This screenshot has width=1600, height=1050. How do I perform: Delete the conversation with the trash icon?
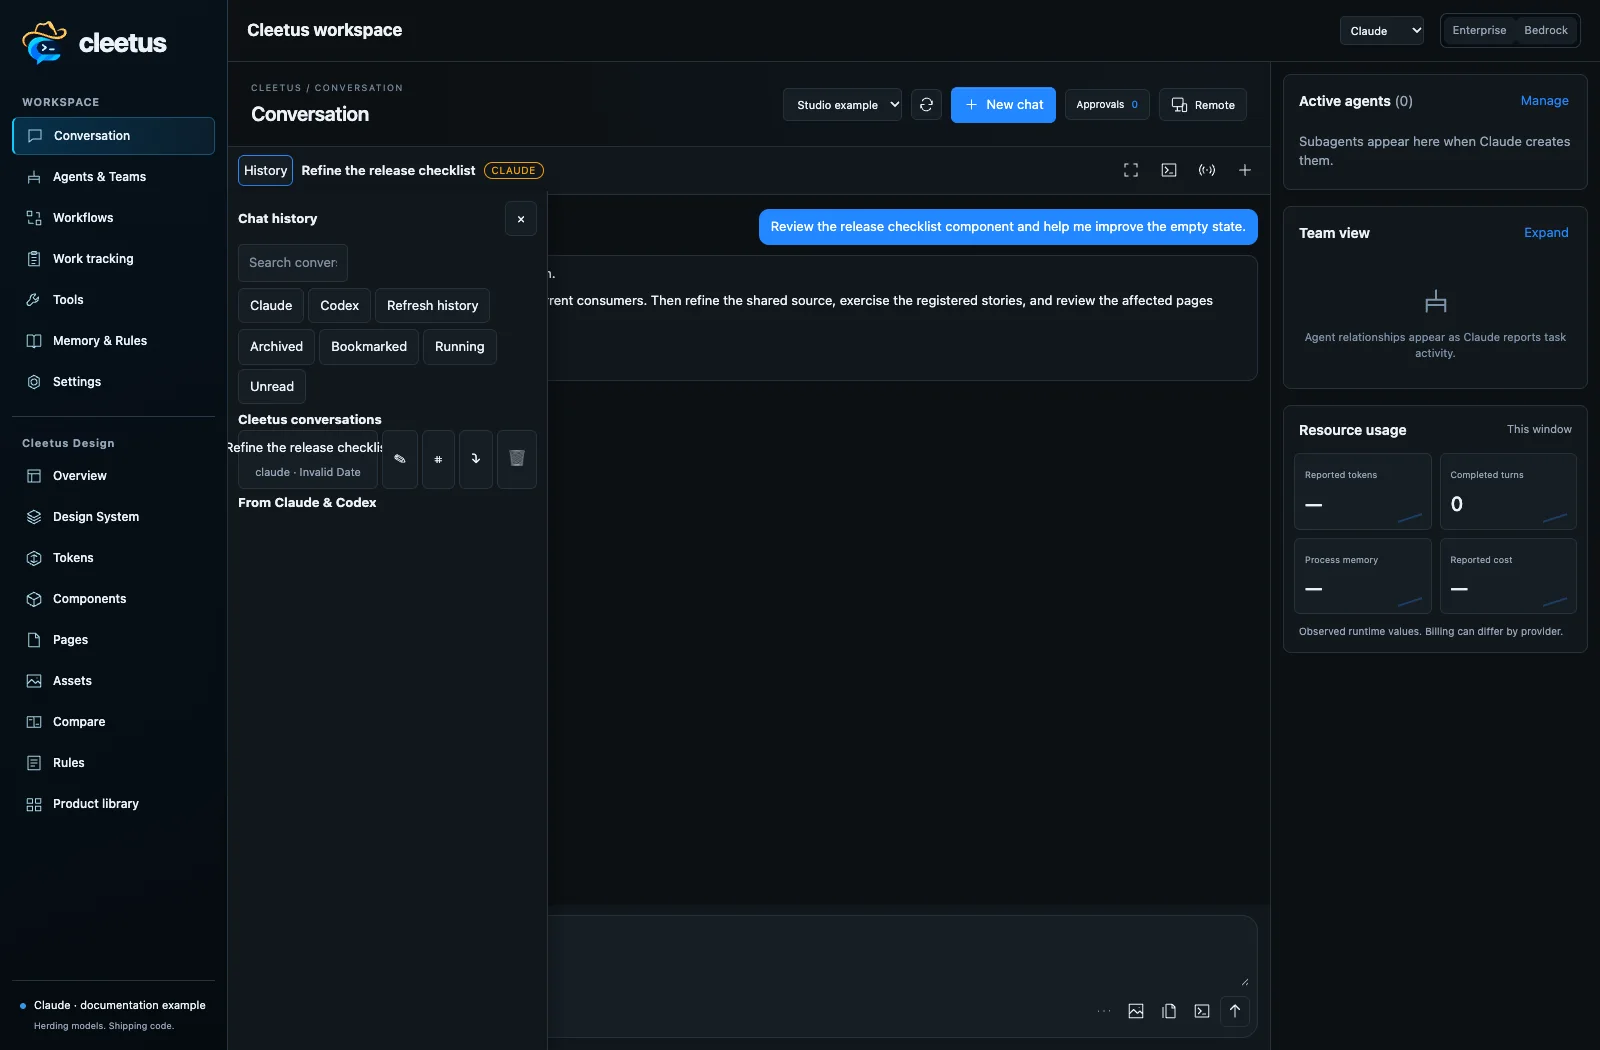pos(517,459)
